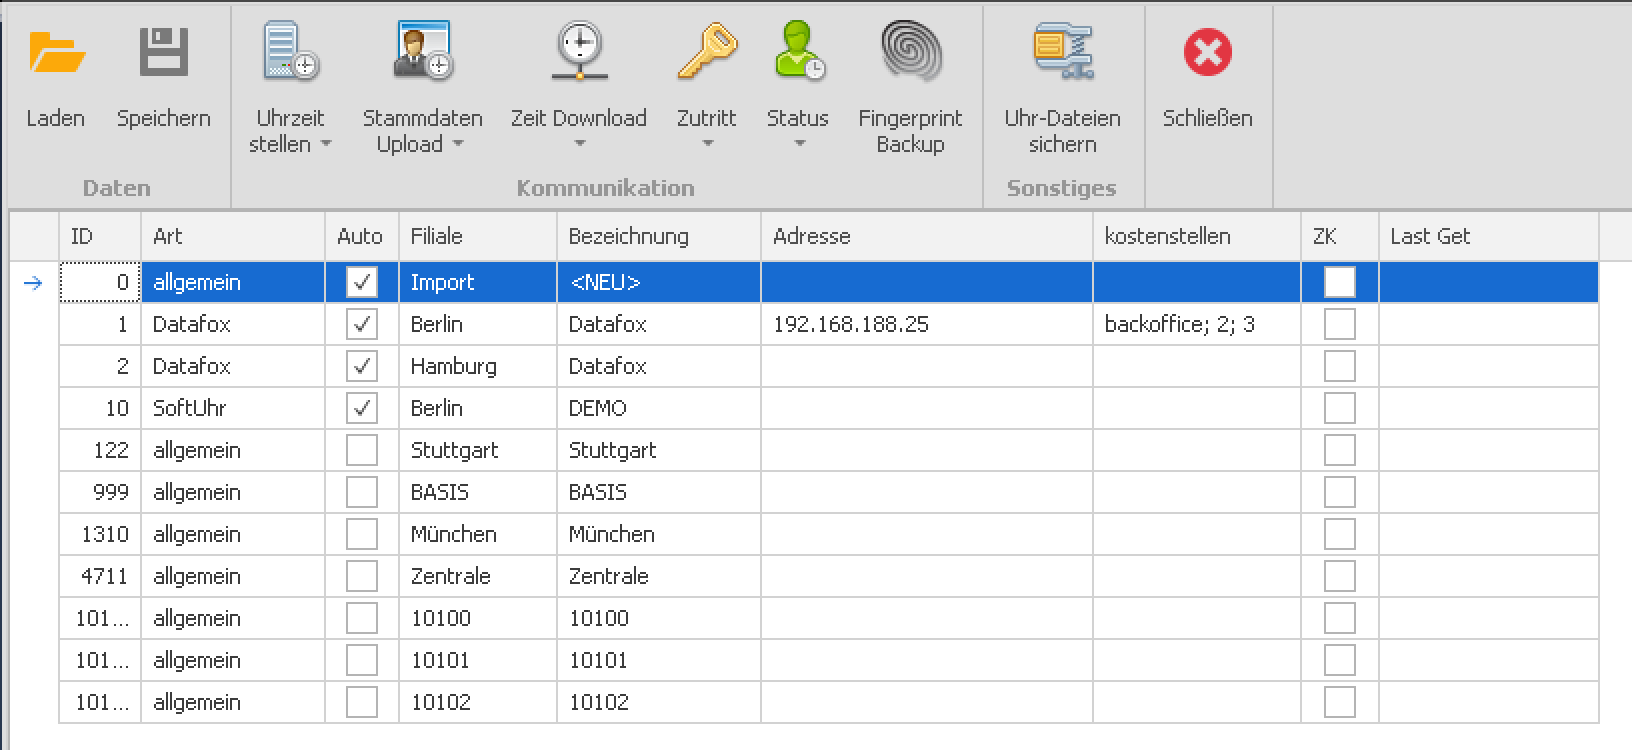Click the red Schließen icon
This screenshot has width=1632, height=750.
tap(1207, 53)
